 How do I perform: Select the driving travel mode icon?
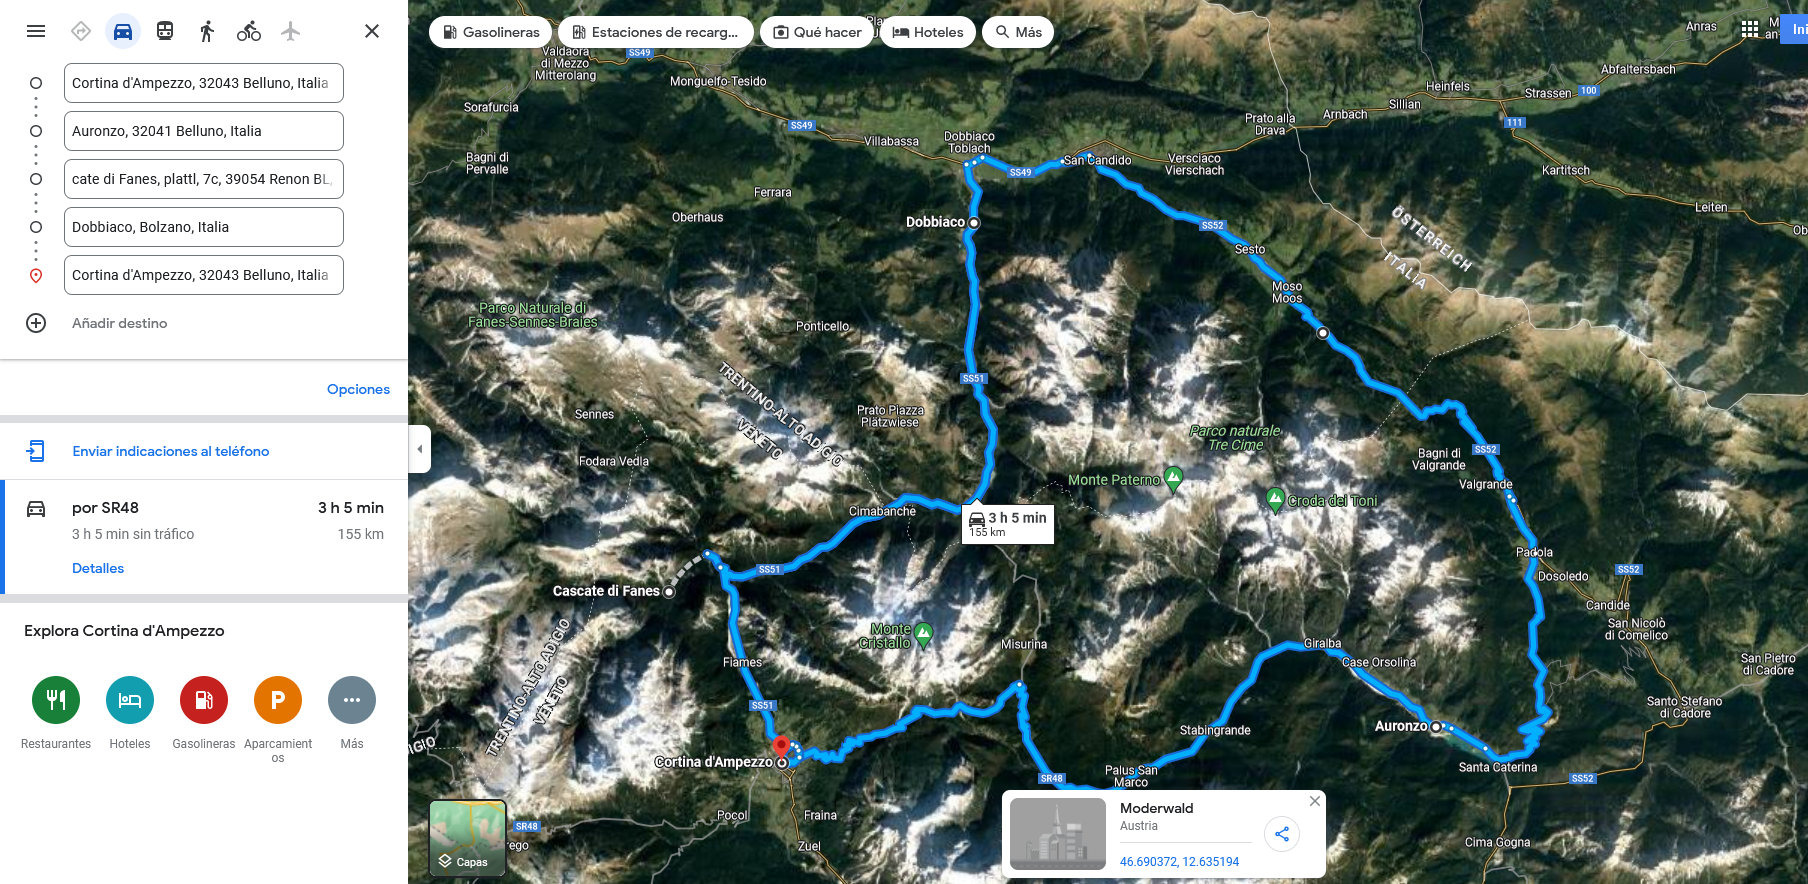click(x=123, y=31)
